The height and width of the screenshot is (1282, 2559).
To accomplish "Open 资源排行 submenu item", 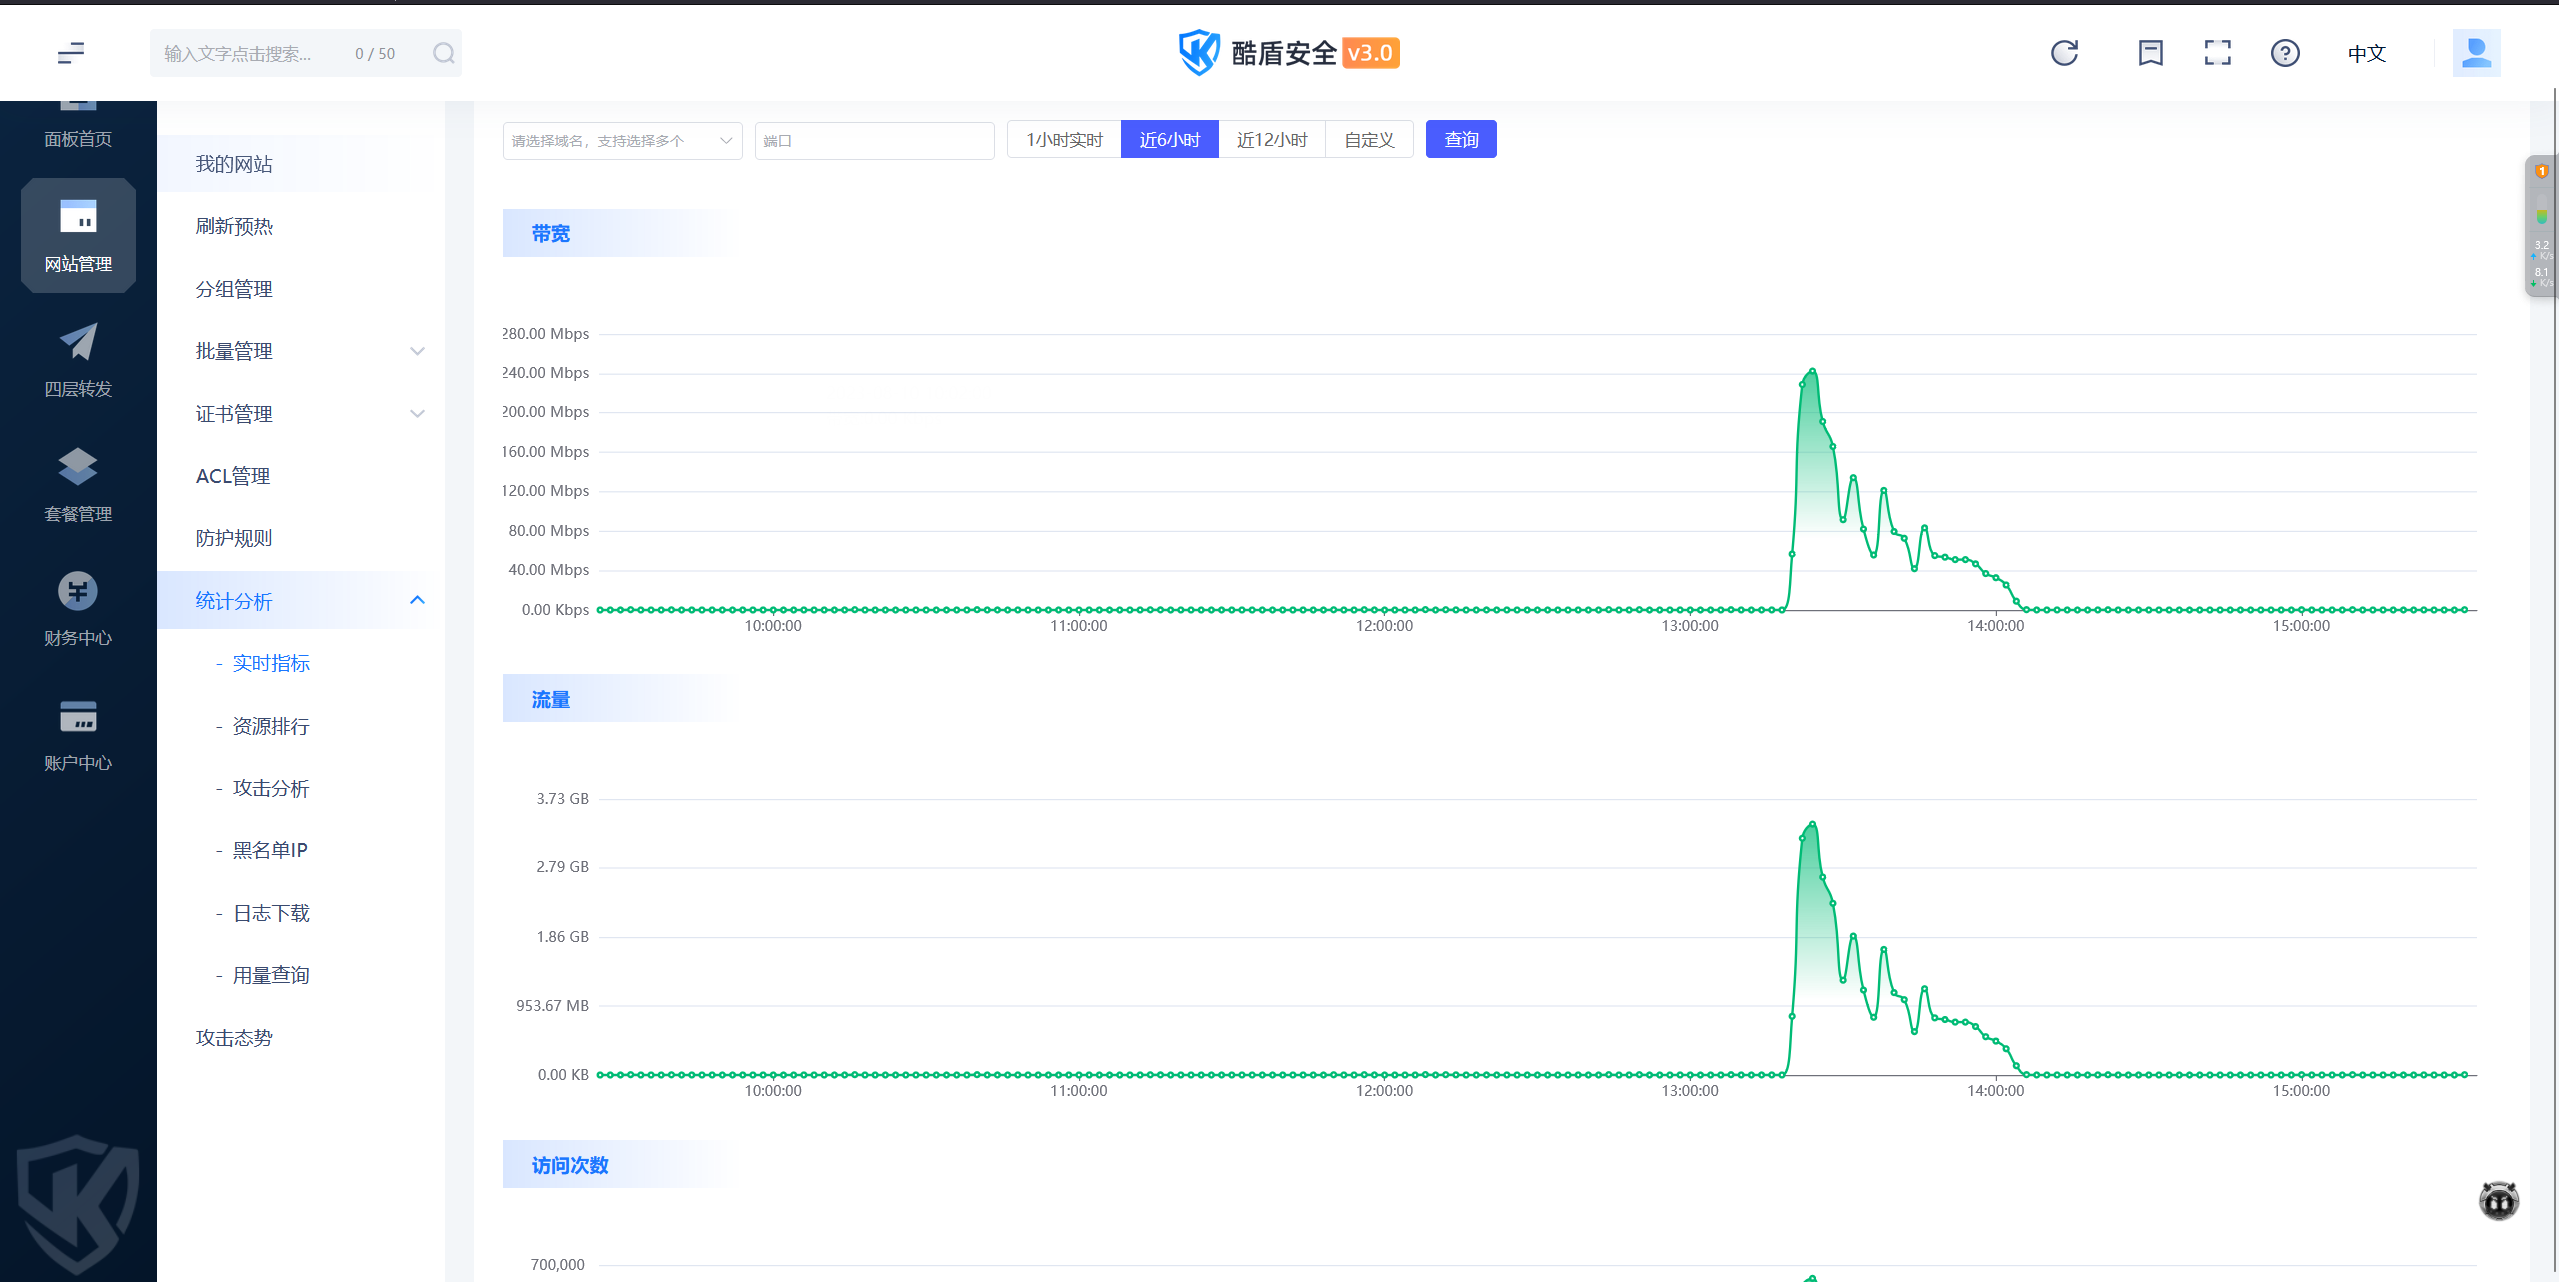I will [x=271, y=726].
